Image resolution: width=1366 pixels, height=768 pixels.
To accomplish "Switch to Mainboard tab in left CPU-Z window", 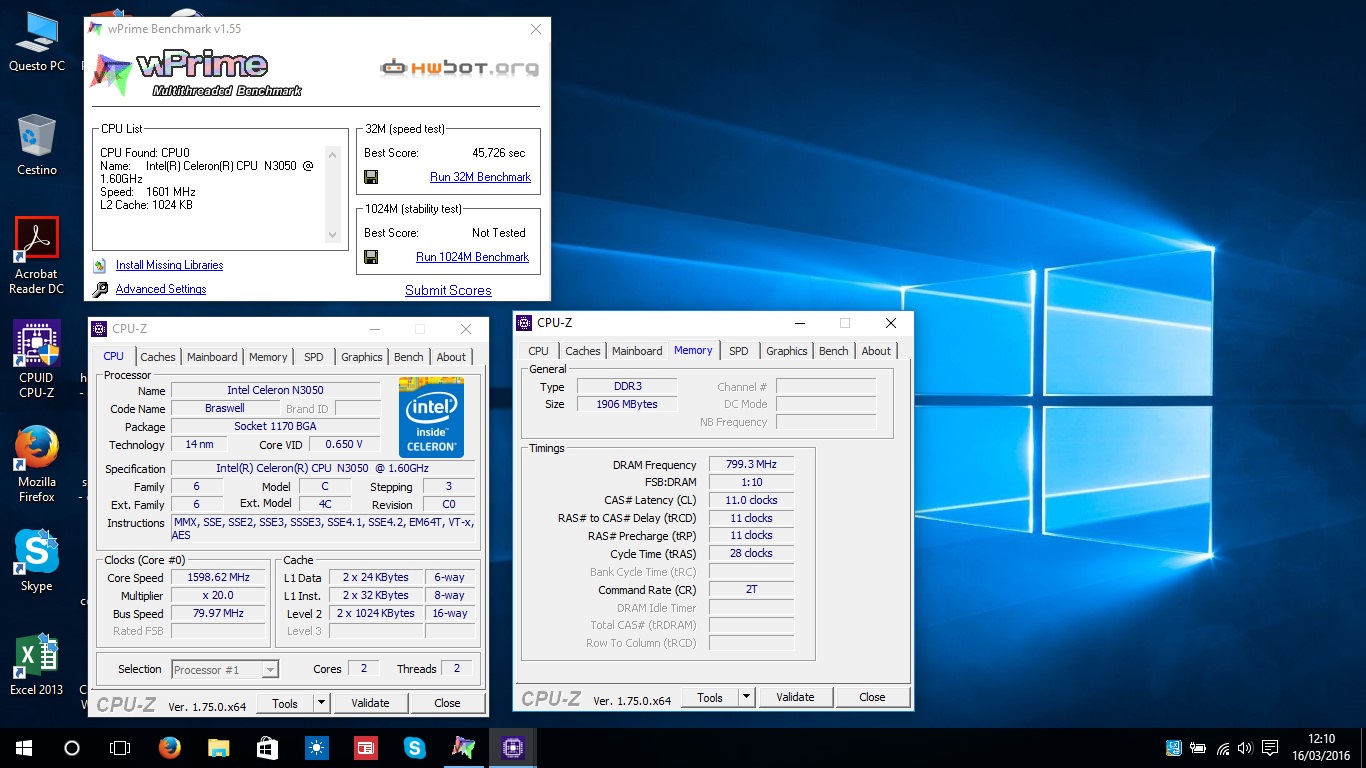I will (212, 357).
